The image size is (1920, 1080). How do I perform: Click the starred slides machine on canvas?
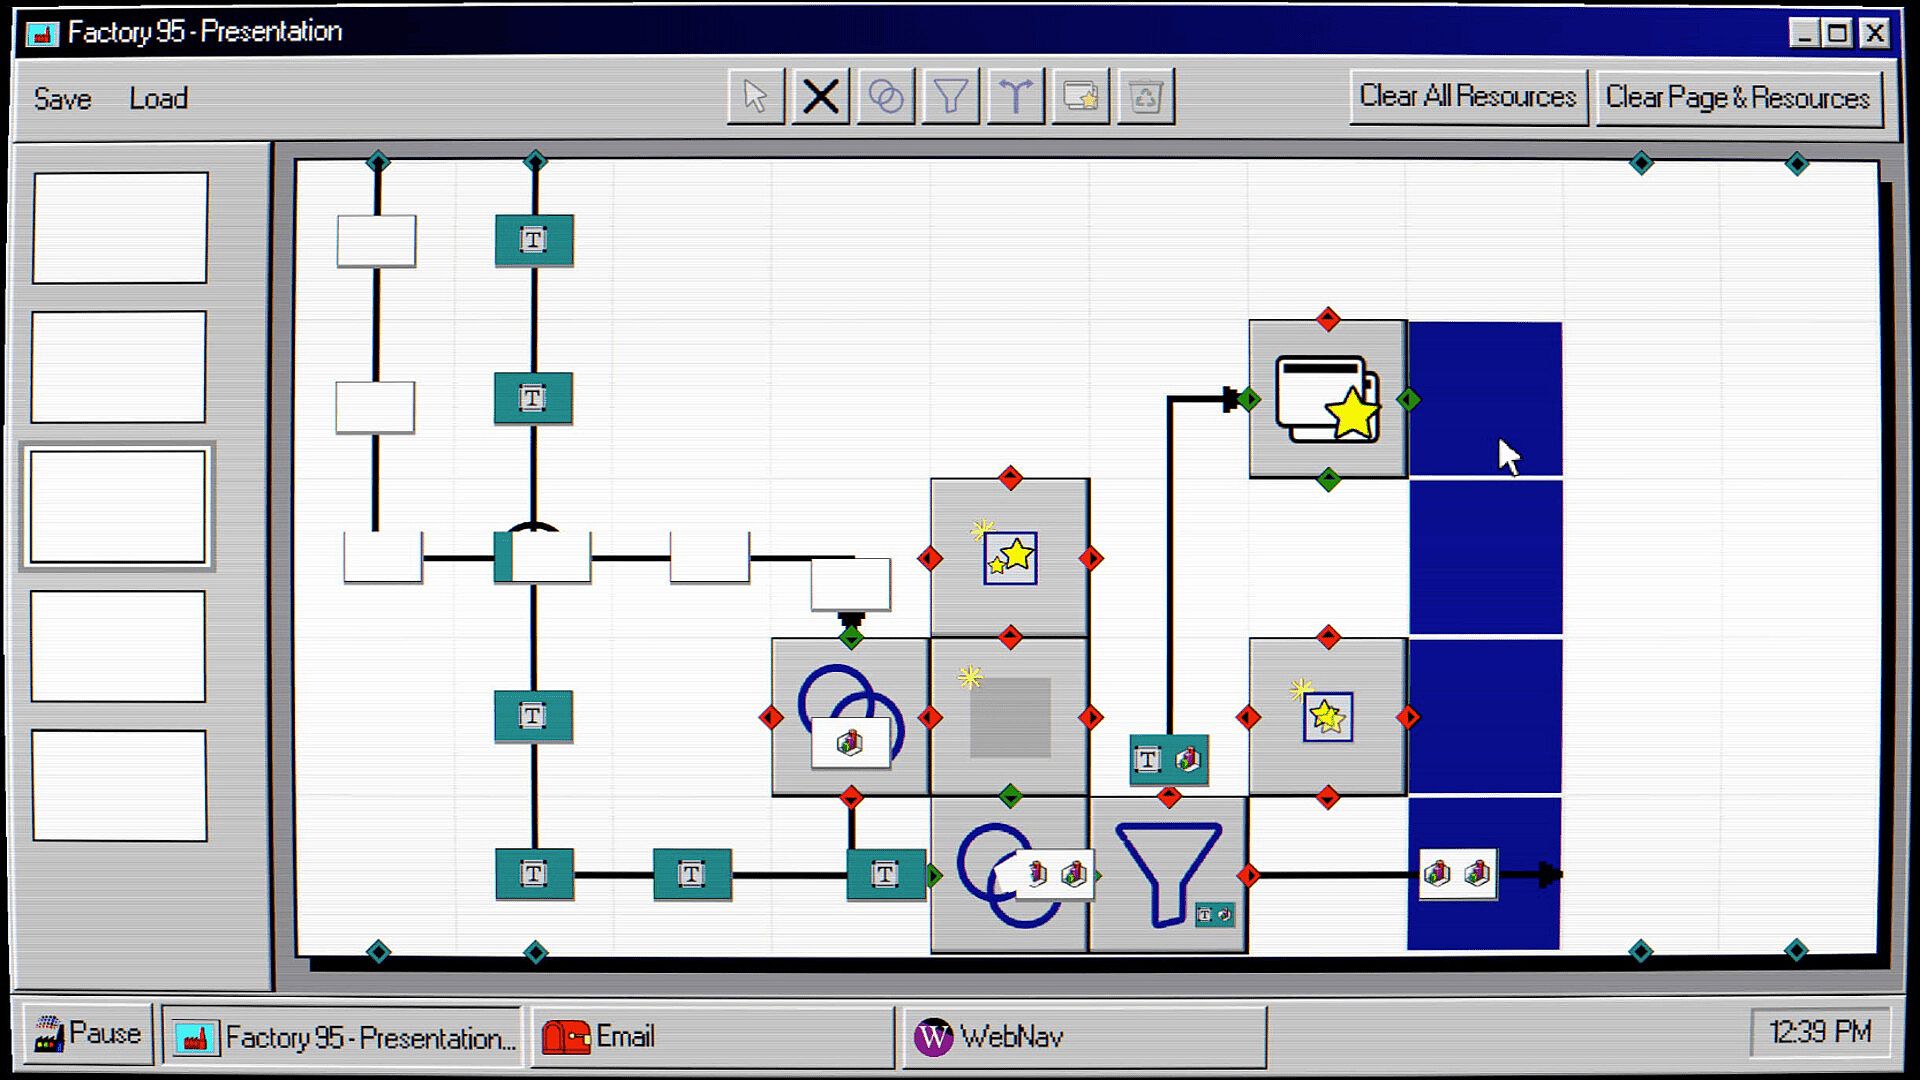click(1327, 399)
